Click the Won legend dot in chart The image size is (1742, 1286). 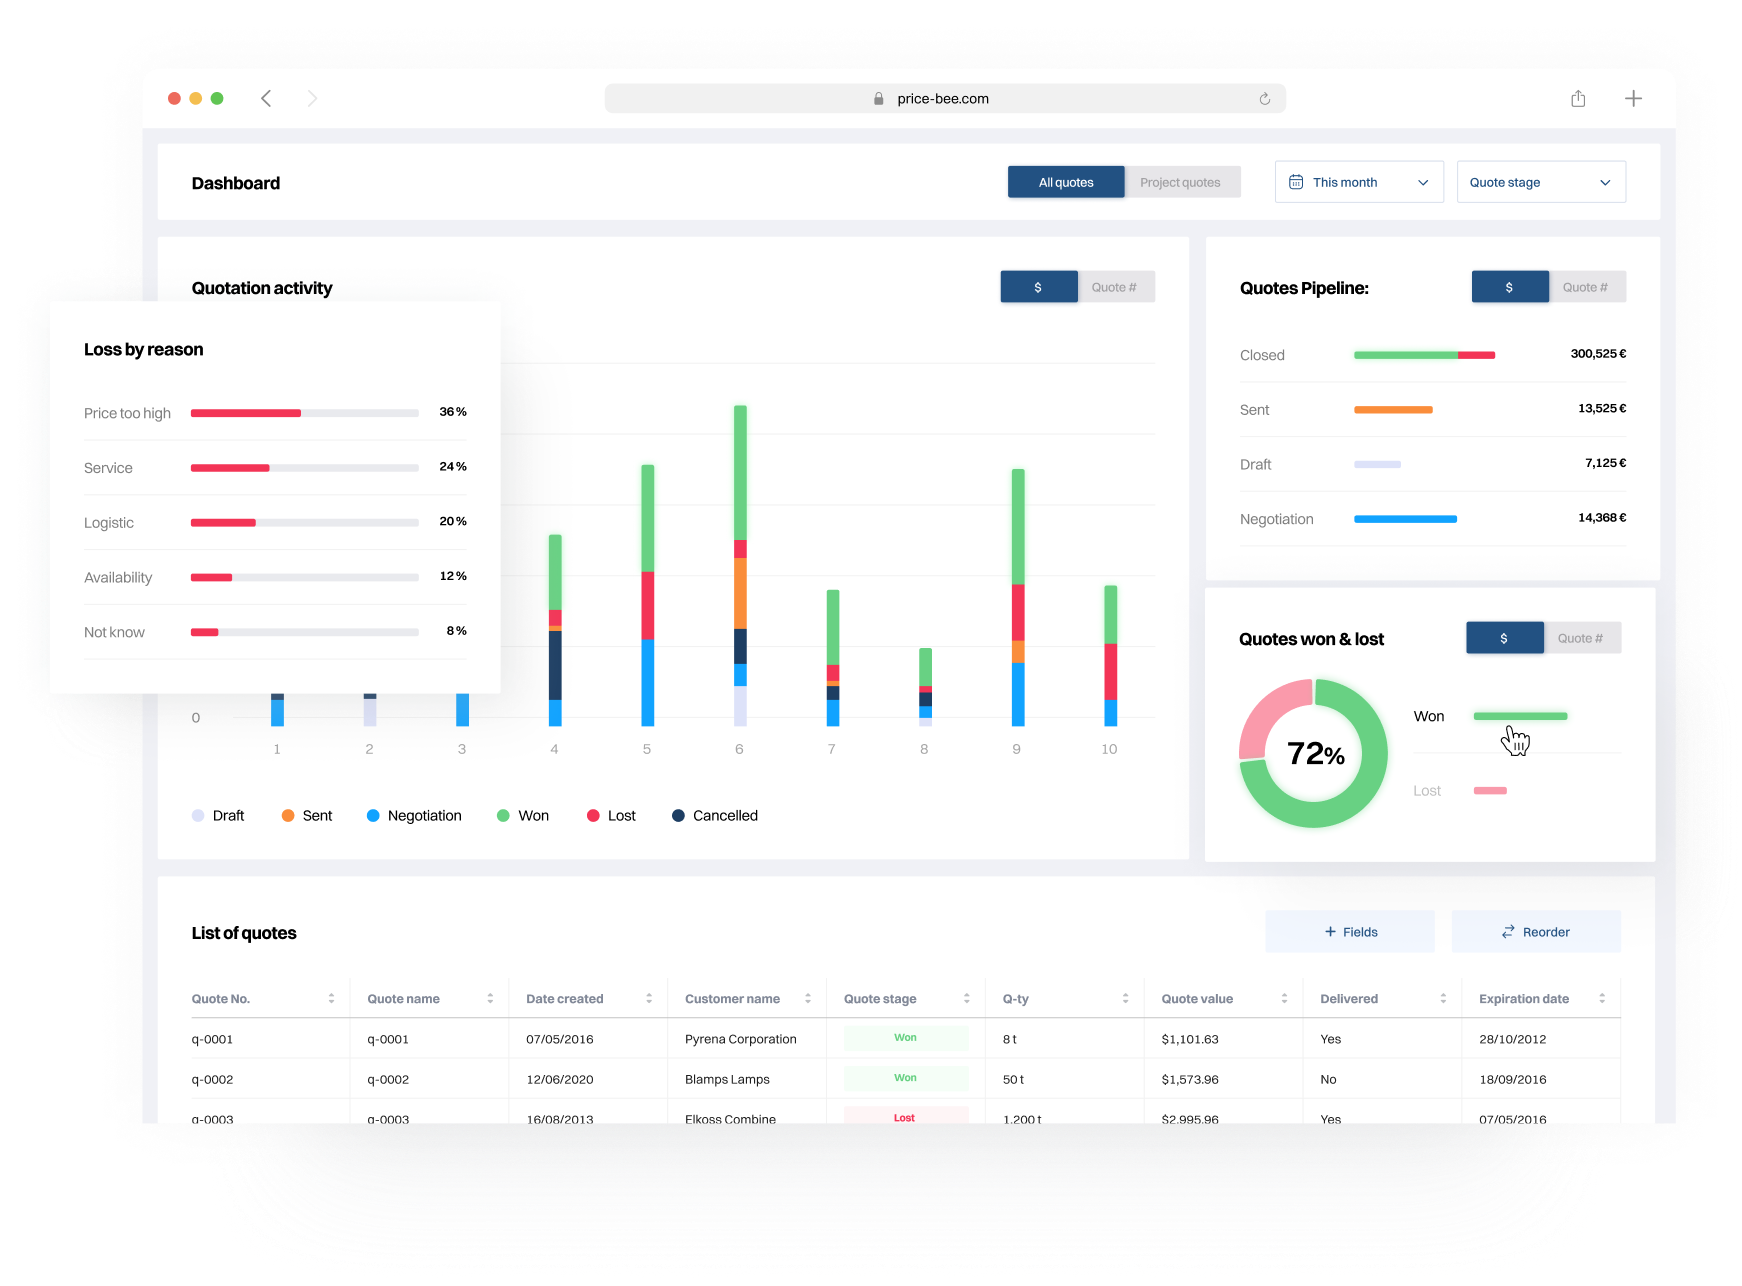point(504,816)
